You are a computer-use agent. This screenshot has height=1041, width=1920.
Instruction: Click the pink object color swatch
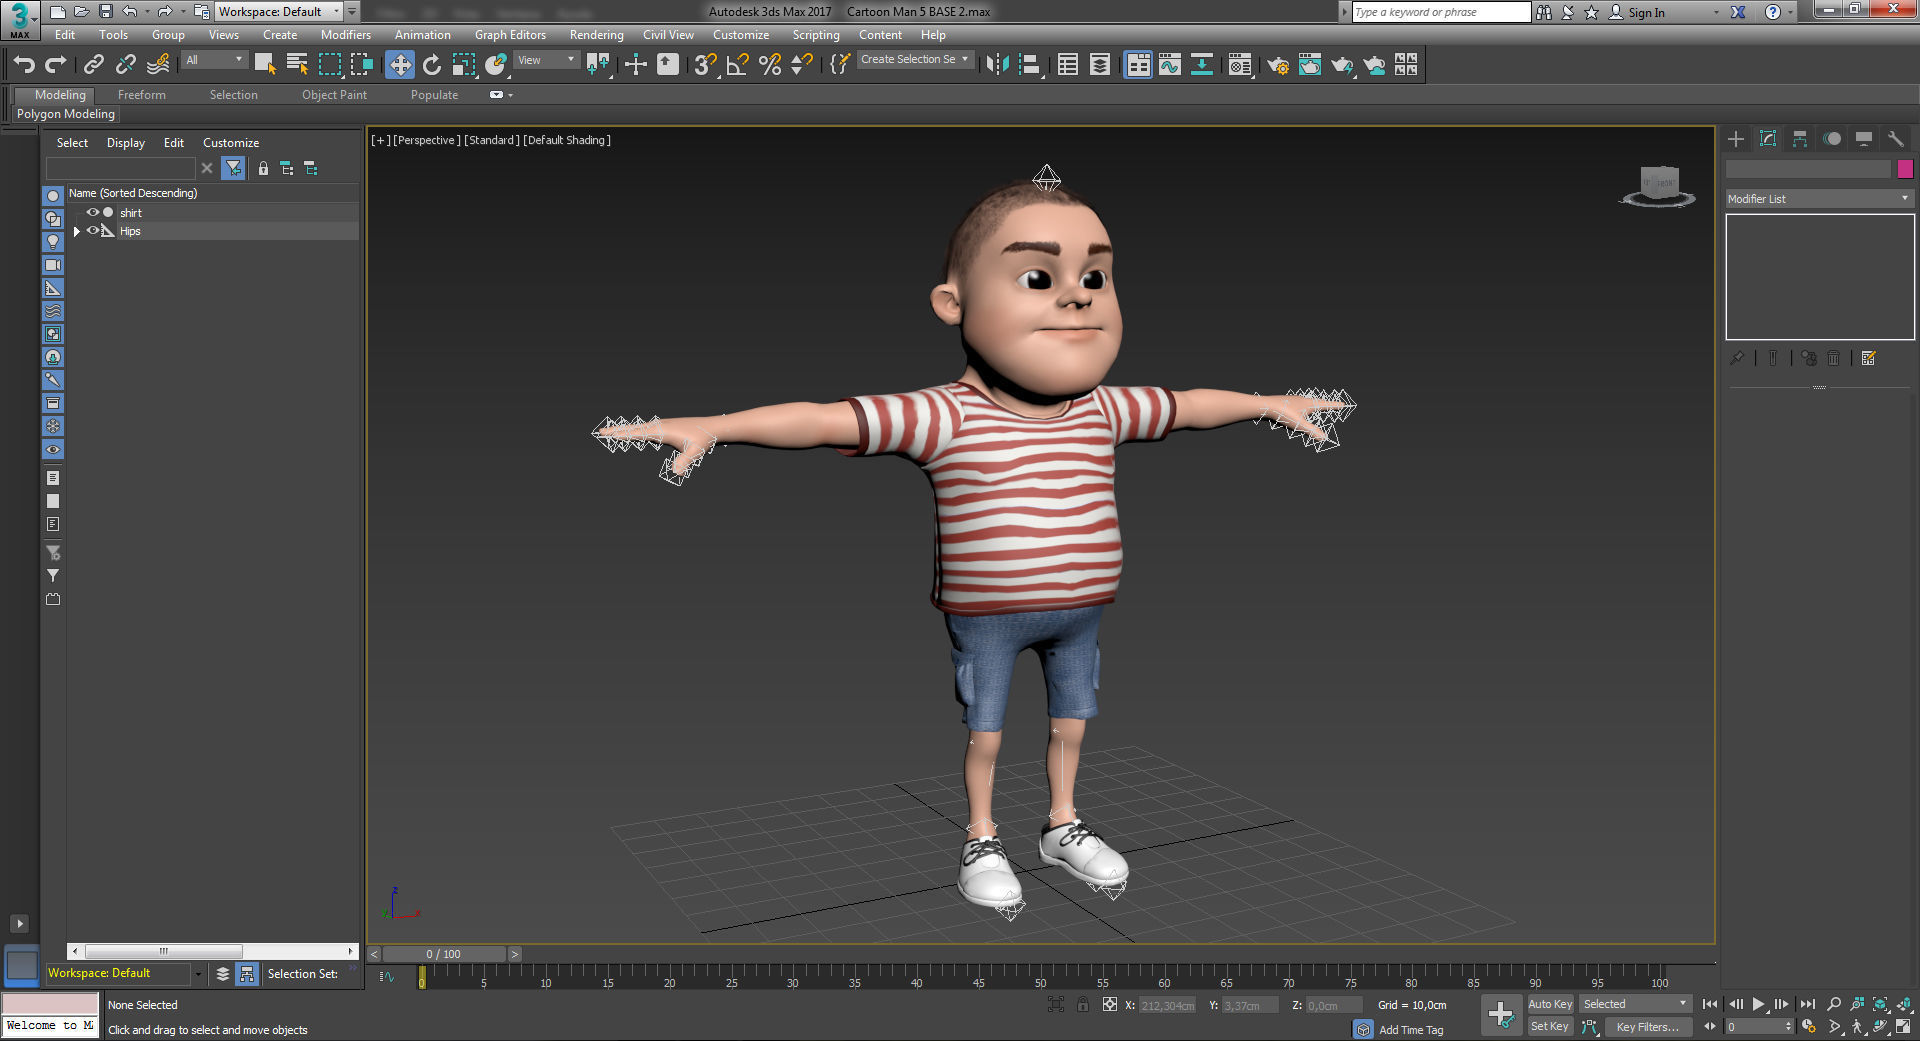click(x=1905, y=169)
